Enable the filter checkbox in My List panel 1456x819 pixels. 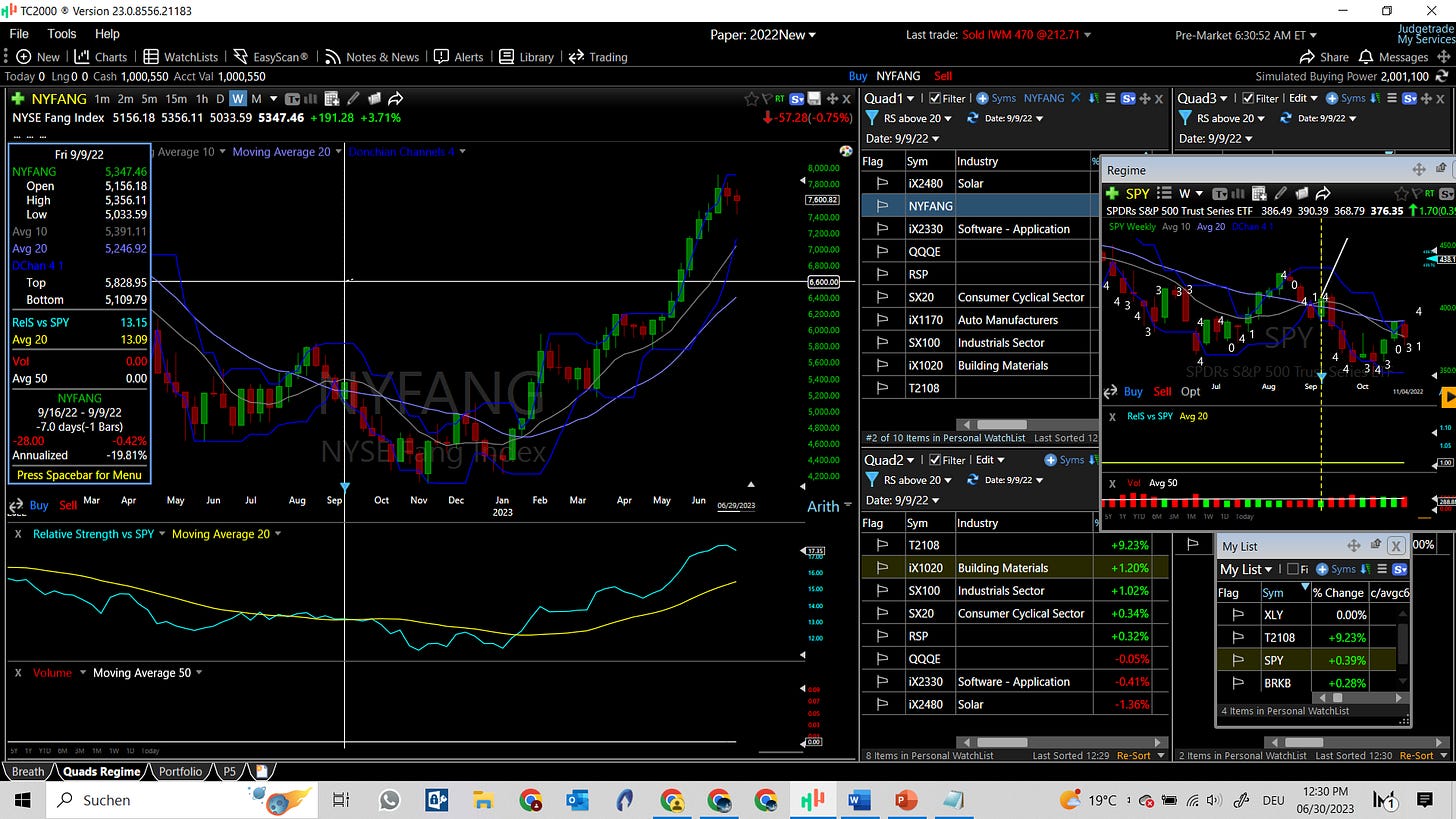[x=1292, y=569]
